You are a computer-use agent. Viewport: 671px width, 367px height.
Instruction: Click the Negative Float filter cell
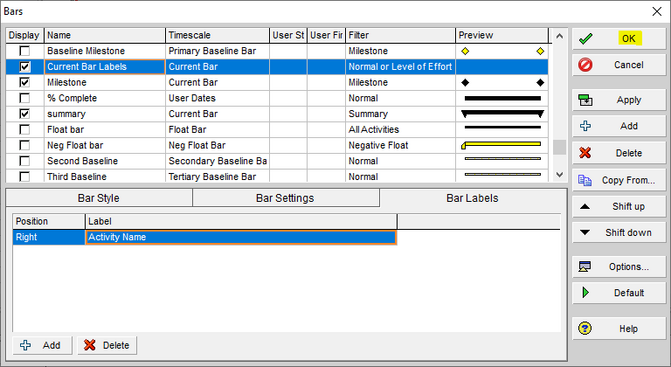click(400, 145)
